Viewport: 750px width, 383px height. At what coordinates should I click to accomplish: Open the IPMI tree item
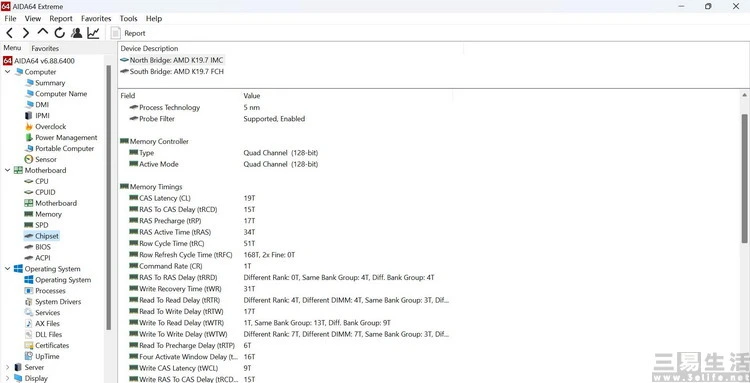click(x=37, y=116)
